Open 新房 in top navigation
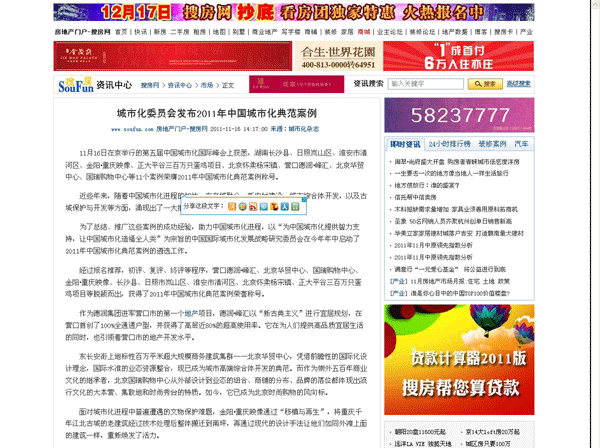 pos(160,32)
